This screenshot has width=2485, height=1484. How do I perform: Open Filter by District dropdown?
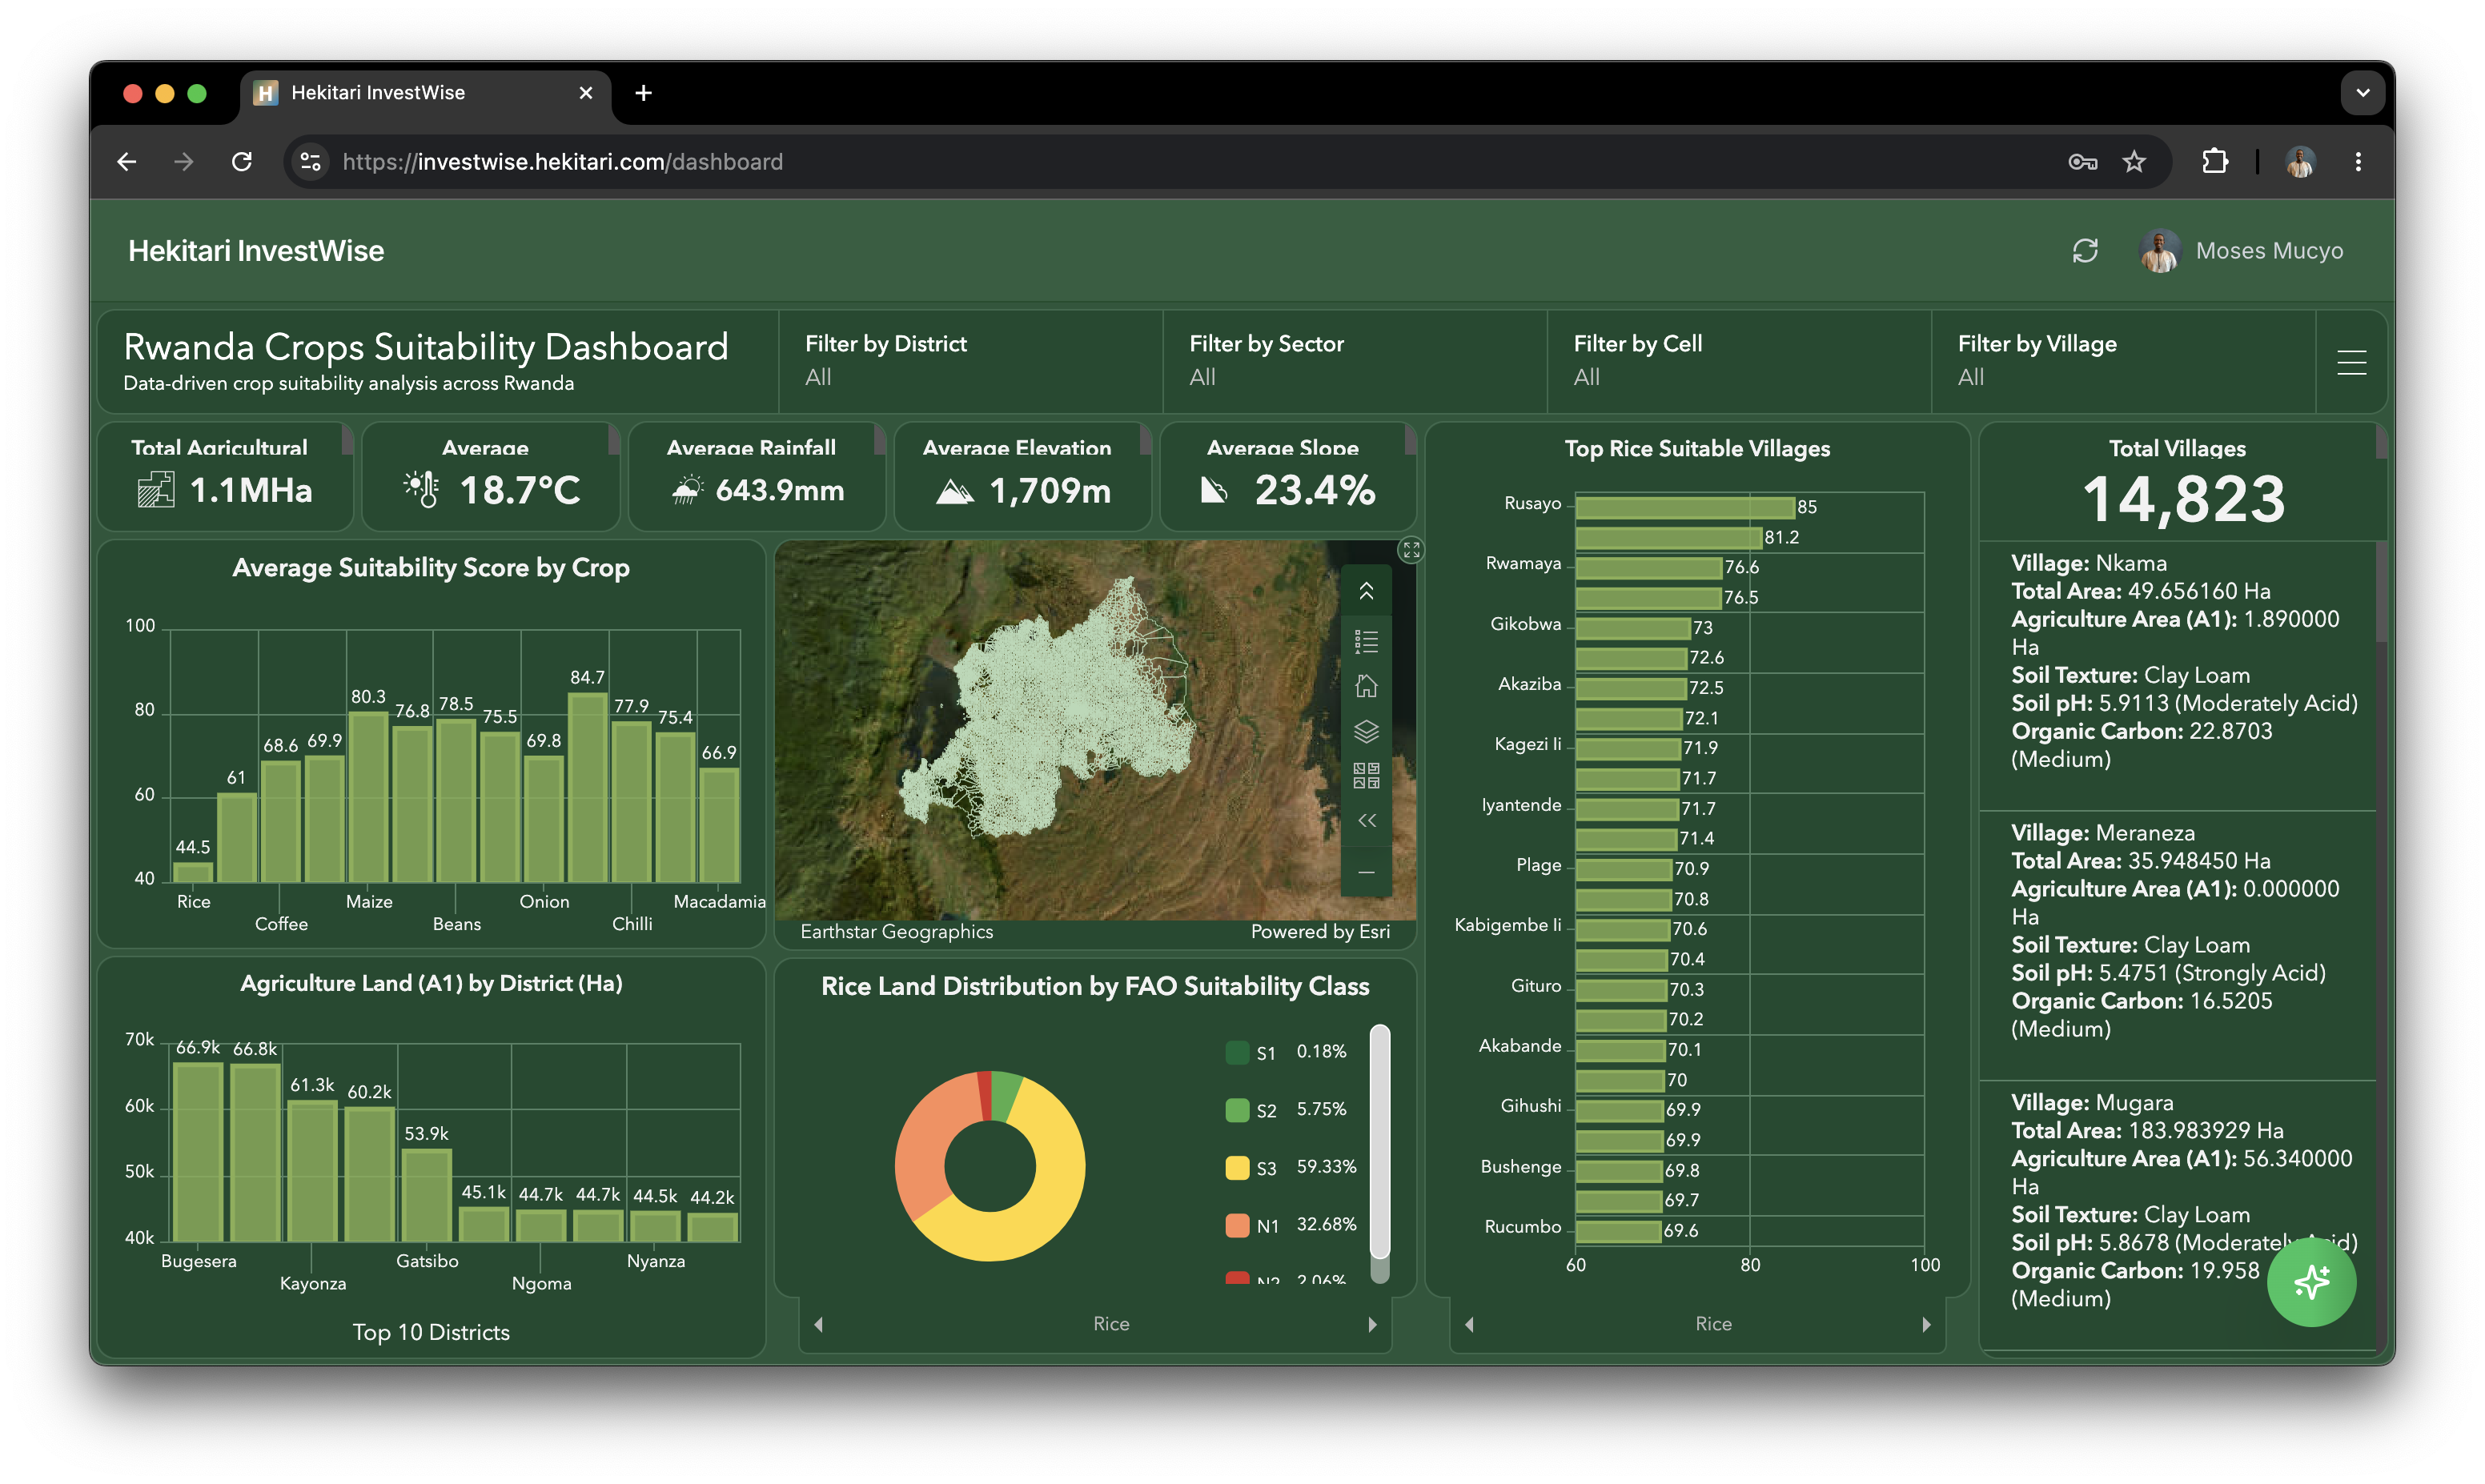(970, 362)
